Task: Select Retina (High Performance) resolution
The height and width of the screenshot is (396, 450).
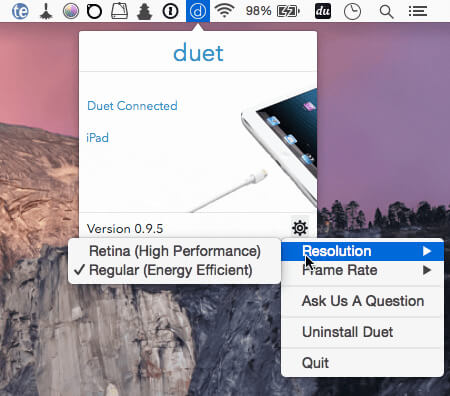Action: (x=174, y=251)
